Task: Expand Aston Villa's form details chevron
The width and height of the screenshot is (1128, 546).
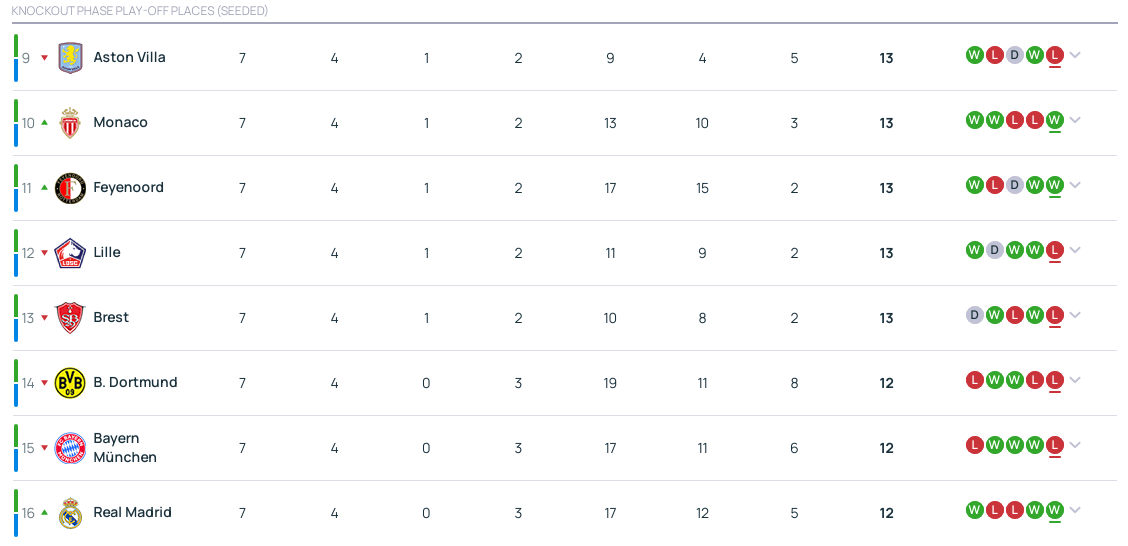Action: click(1075, 55)
